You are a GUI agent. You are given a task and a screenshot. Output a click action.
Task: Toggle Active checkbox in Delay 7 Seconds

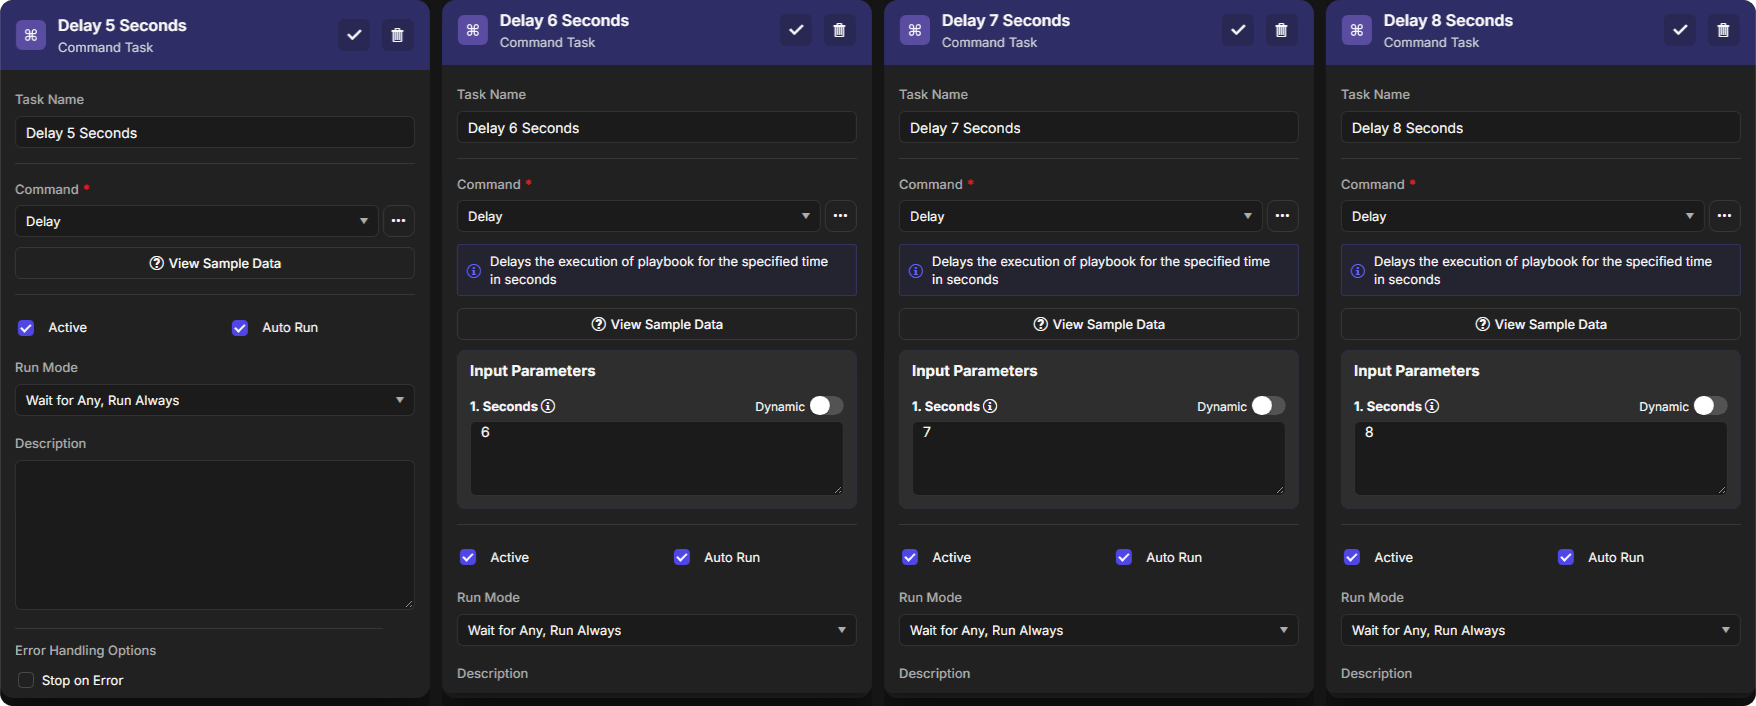(x=910, y=557)
